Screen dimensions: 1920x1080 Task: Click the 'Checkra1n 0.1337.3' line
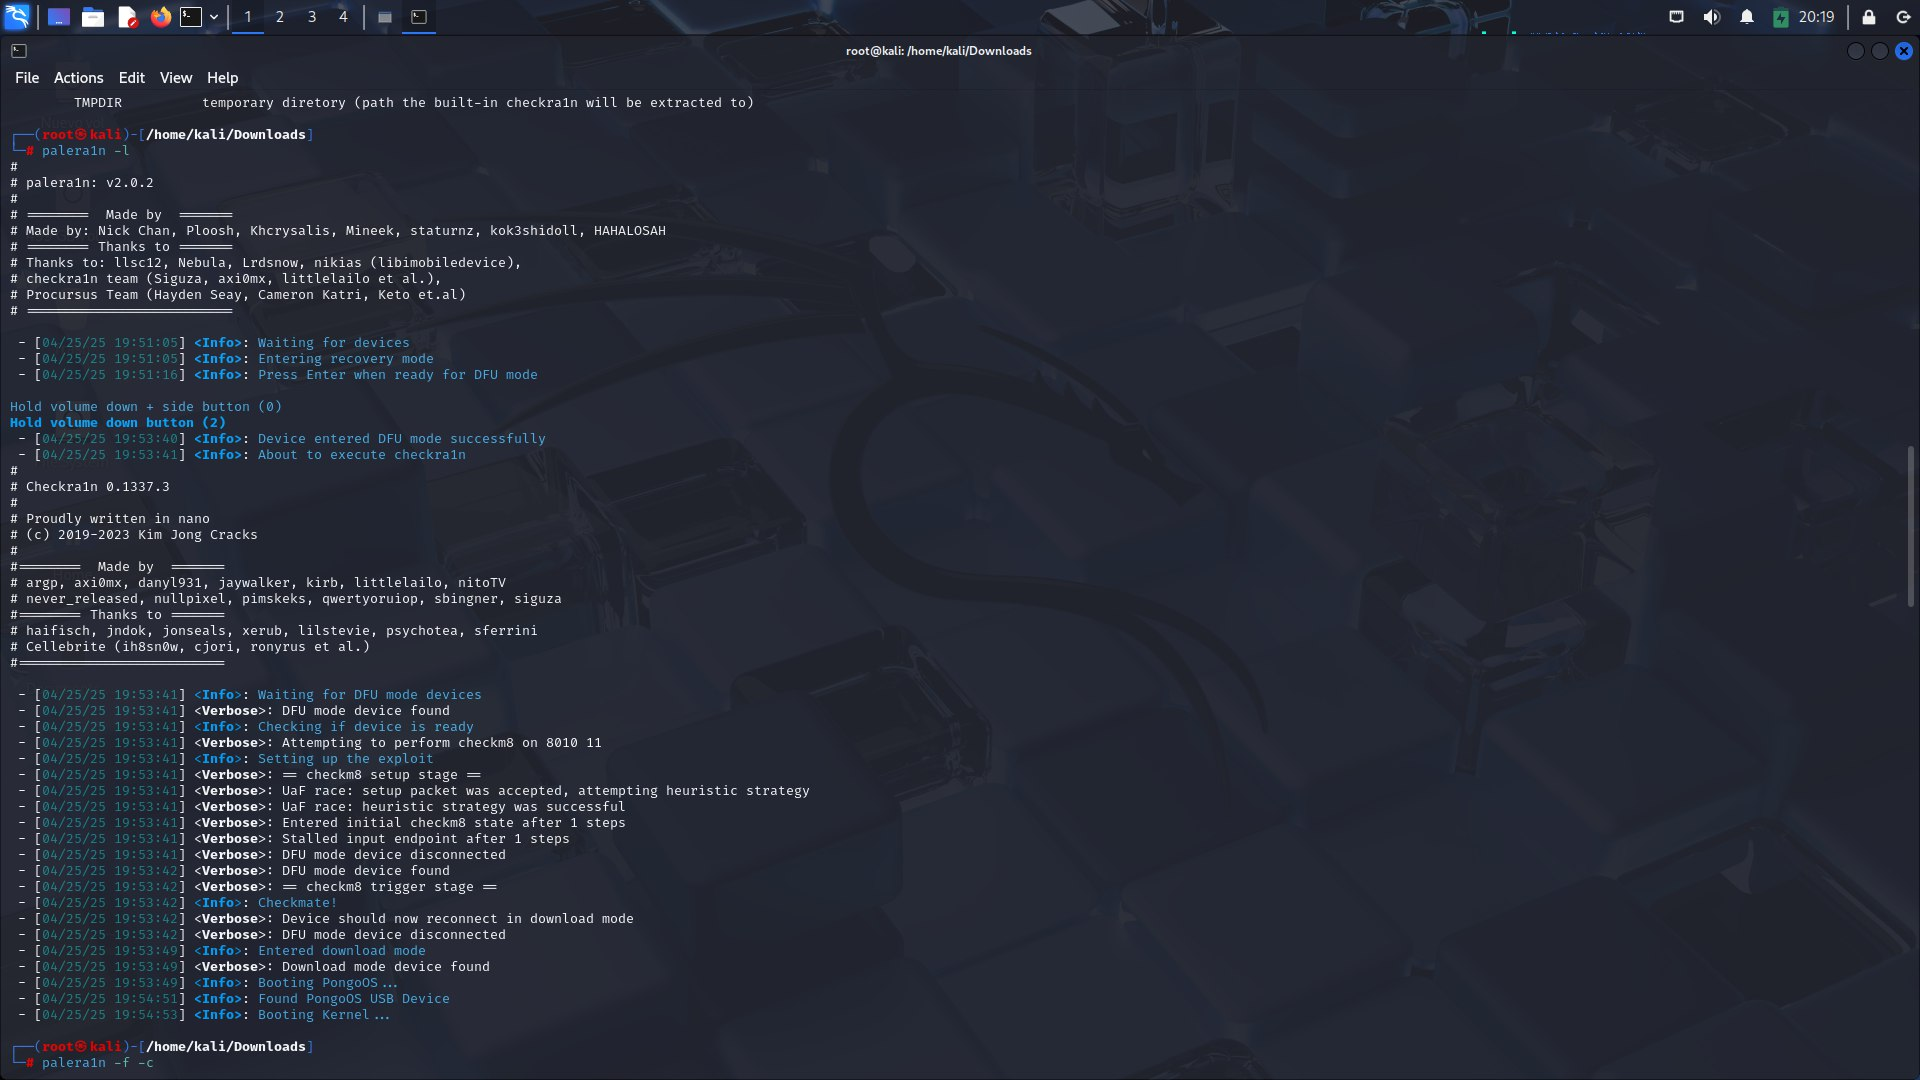click(x=97, y=487)
